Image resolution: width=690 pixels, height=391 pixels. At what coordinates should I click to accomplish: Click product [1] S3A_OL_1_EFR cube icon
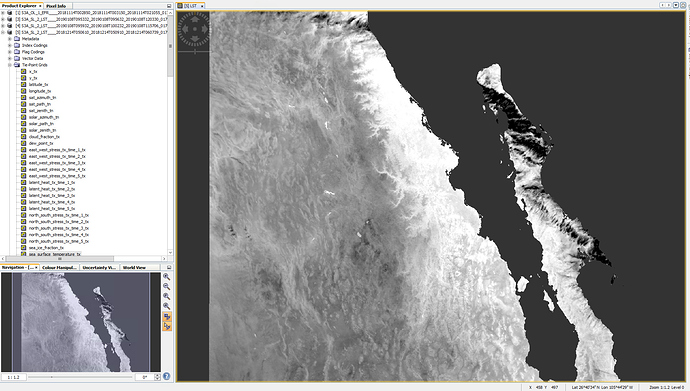[10, 13]
